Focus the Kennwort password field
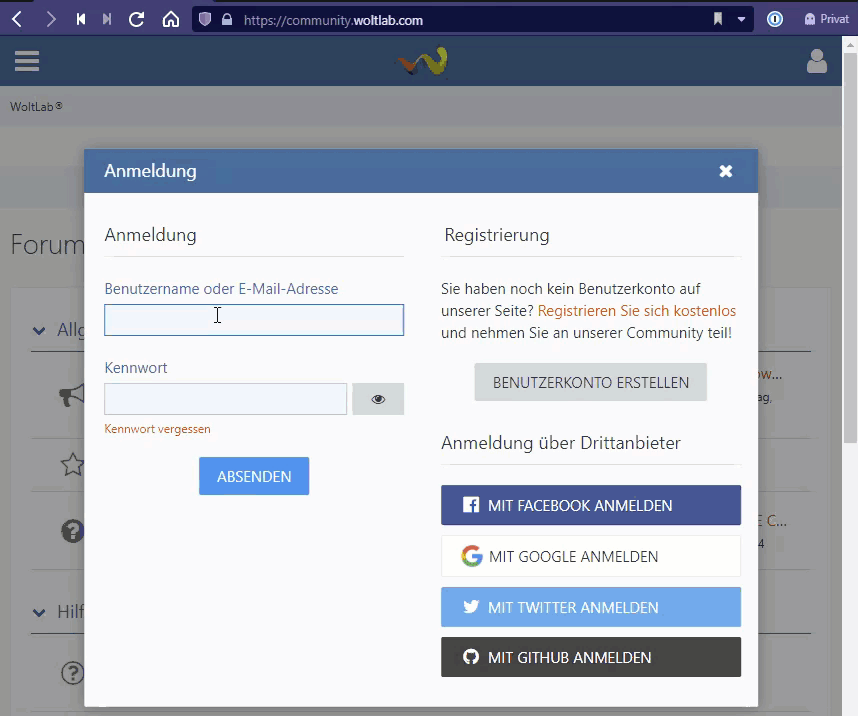 coord(225,399)
